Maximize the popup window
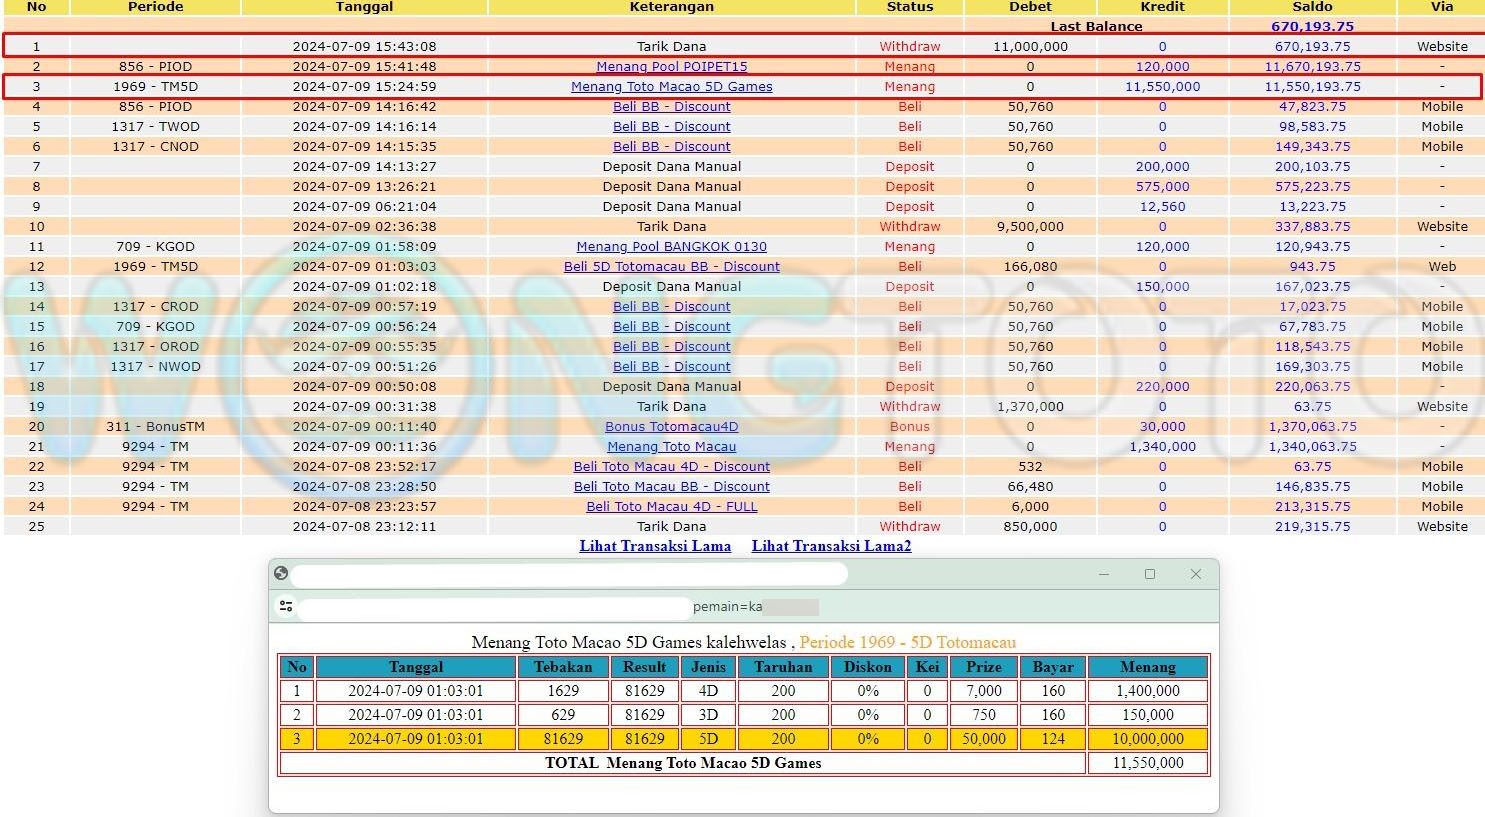This screenshot has height=817, width=1485. pos(1149,574)
